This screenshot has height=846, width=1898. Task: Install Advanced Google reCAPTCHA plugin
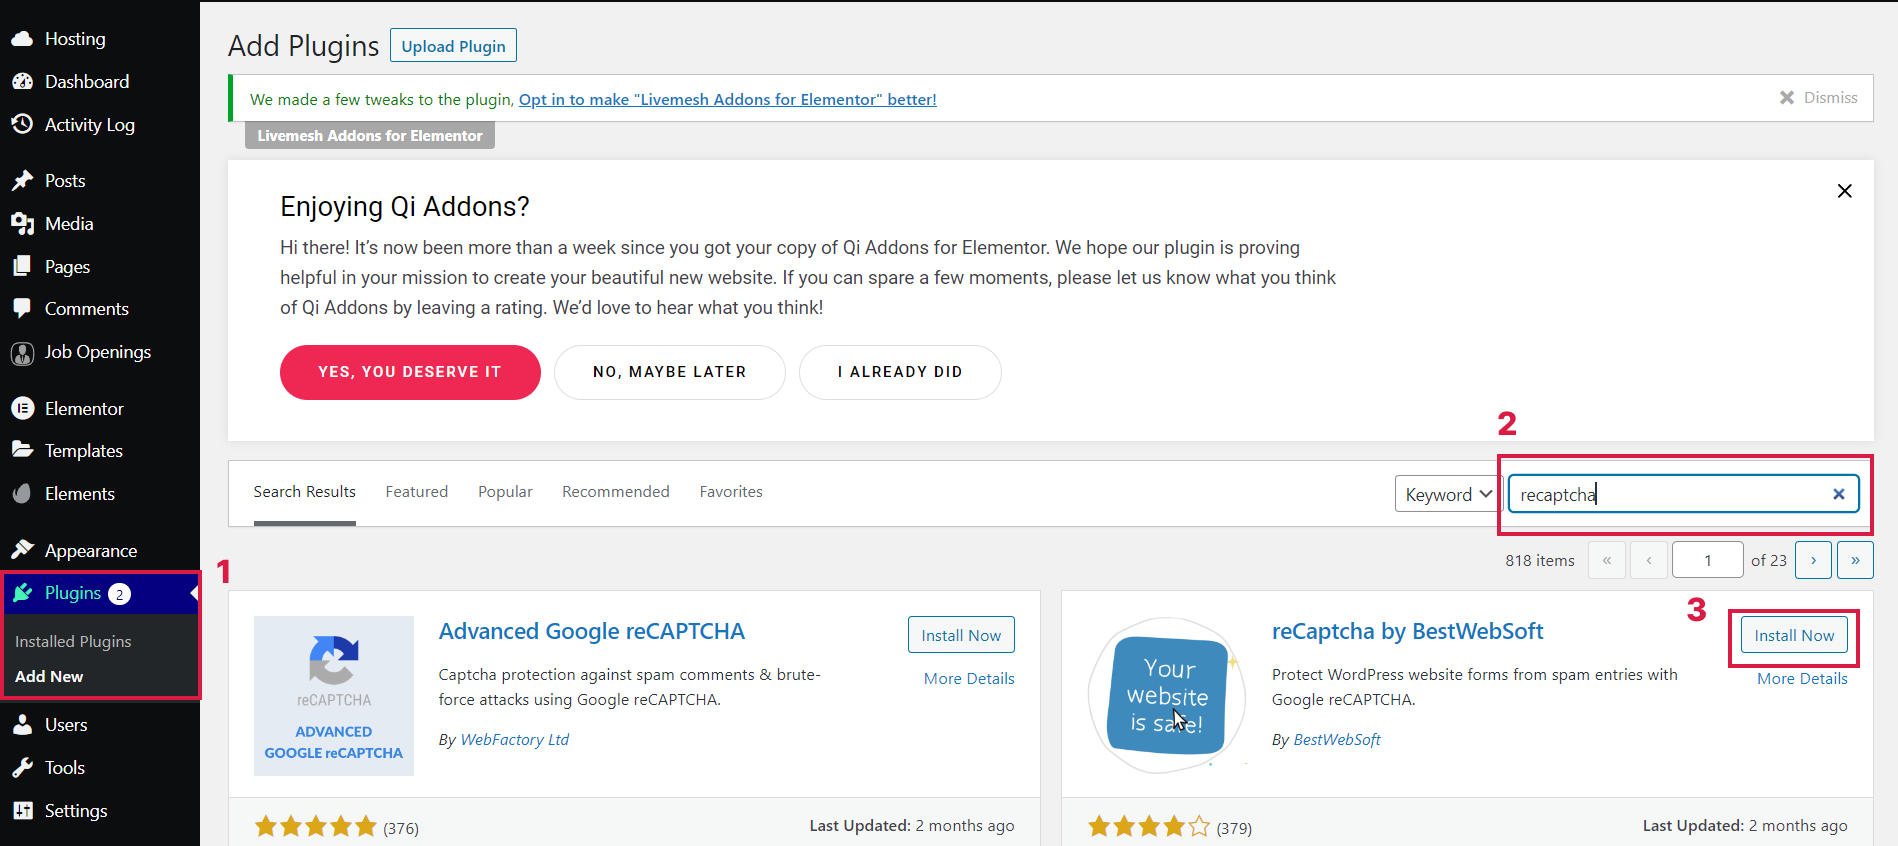click(961, 635)
